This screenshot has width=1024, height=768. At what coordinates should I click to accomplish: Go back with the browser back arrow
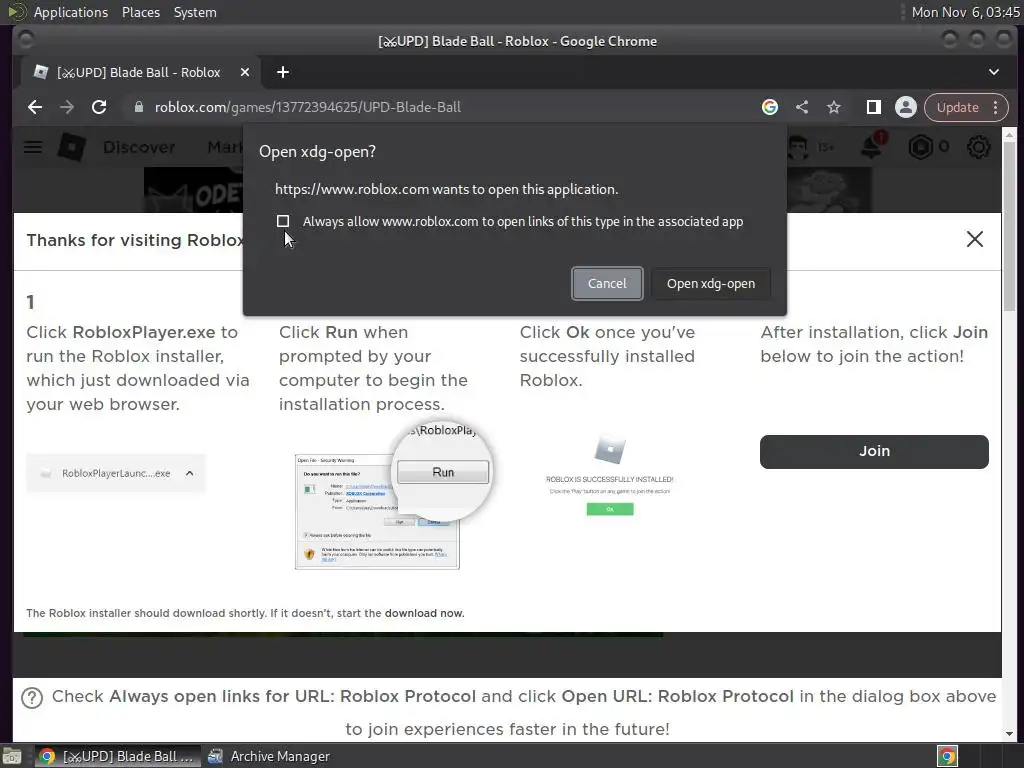click(35, 107)
